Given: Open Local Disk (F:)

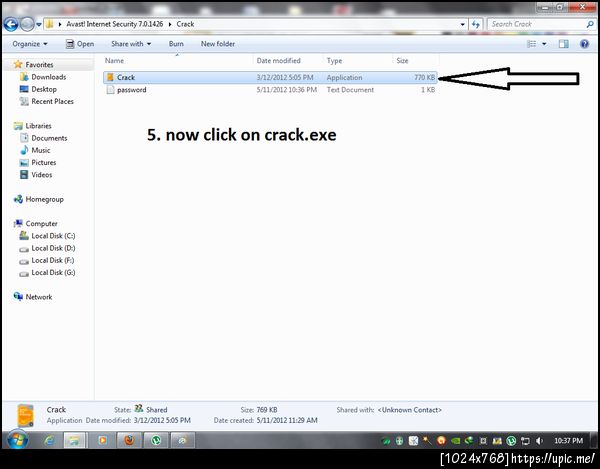Looking at the screenshot, I should point(53,261).
